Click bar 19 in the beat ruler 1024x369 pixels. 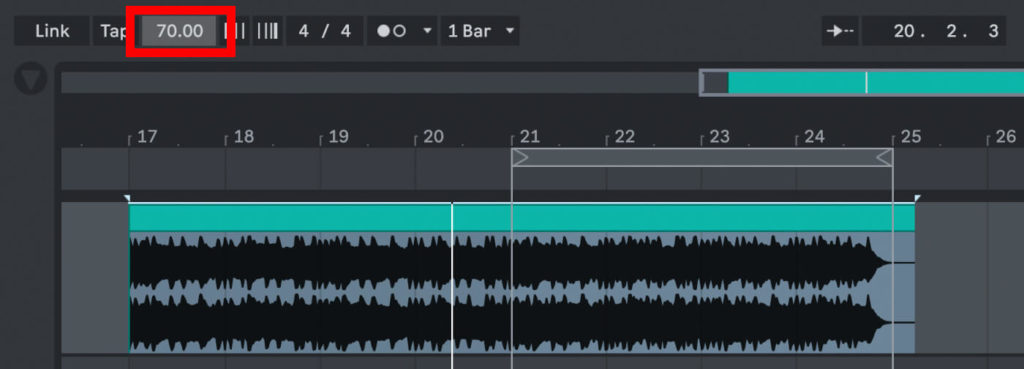click(338, 137)
